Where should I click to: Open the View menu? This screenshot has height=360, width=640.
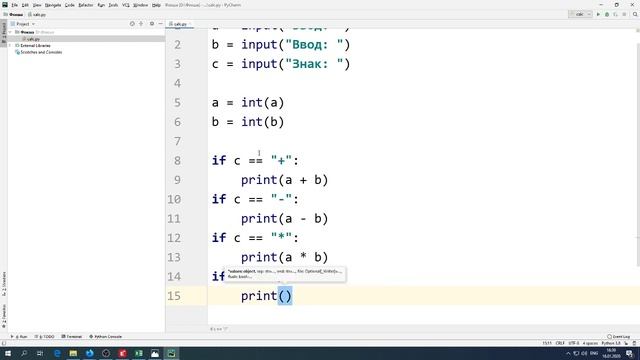point(37,5)
